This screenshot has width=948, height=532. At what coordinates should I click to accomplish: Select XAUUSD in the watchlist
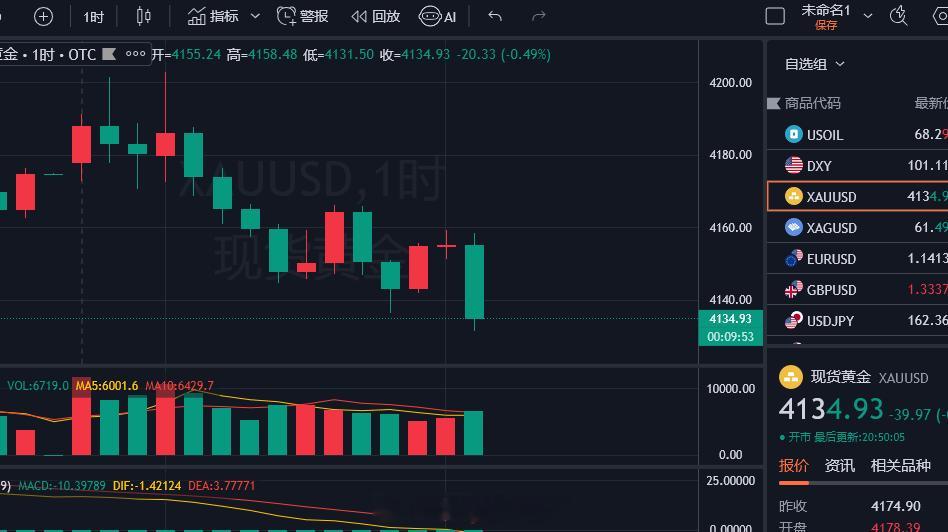(857, 196)
